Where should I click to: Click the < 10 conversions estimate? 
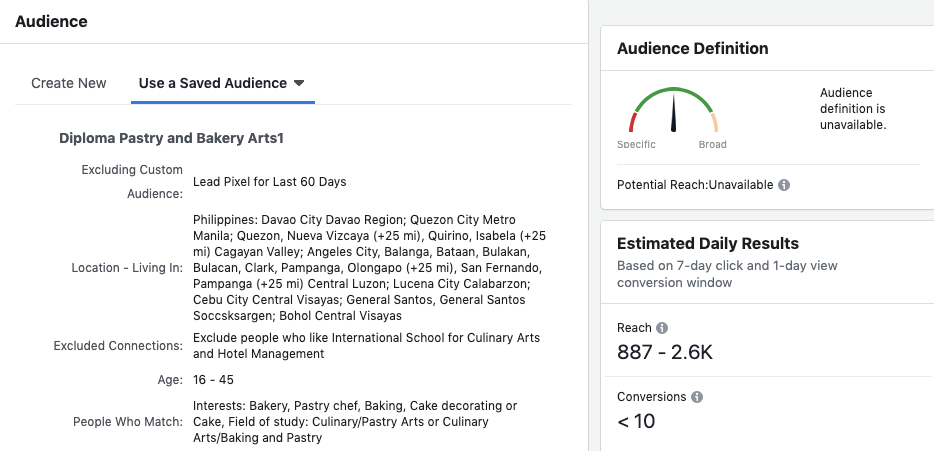tap(636, 421)
